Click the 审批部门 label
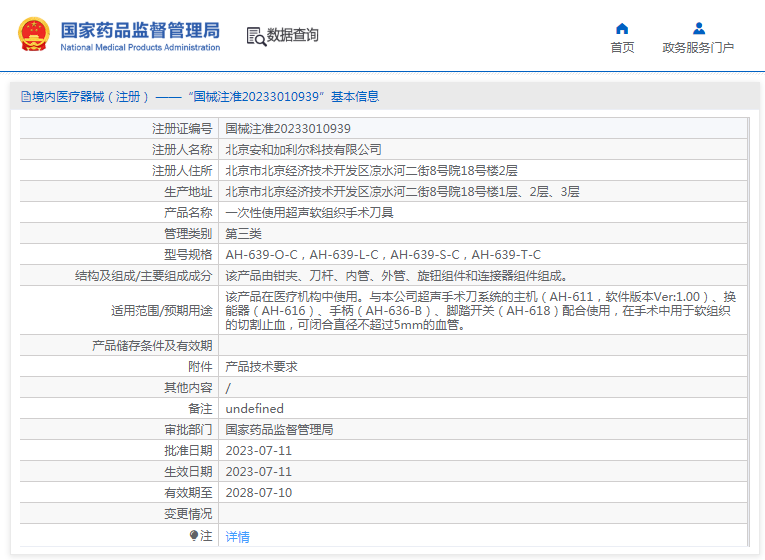Viewport: 765px width, 560px height. (x=188, y=429)
